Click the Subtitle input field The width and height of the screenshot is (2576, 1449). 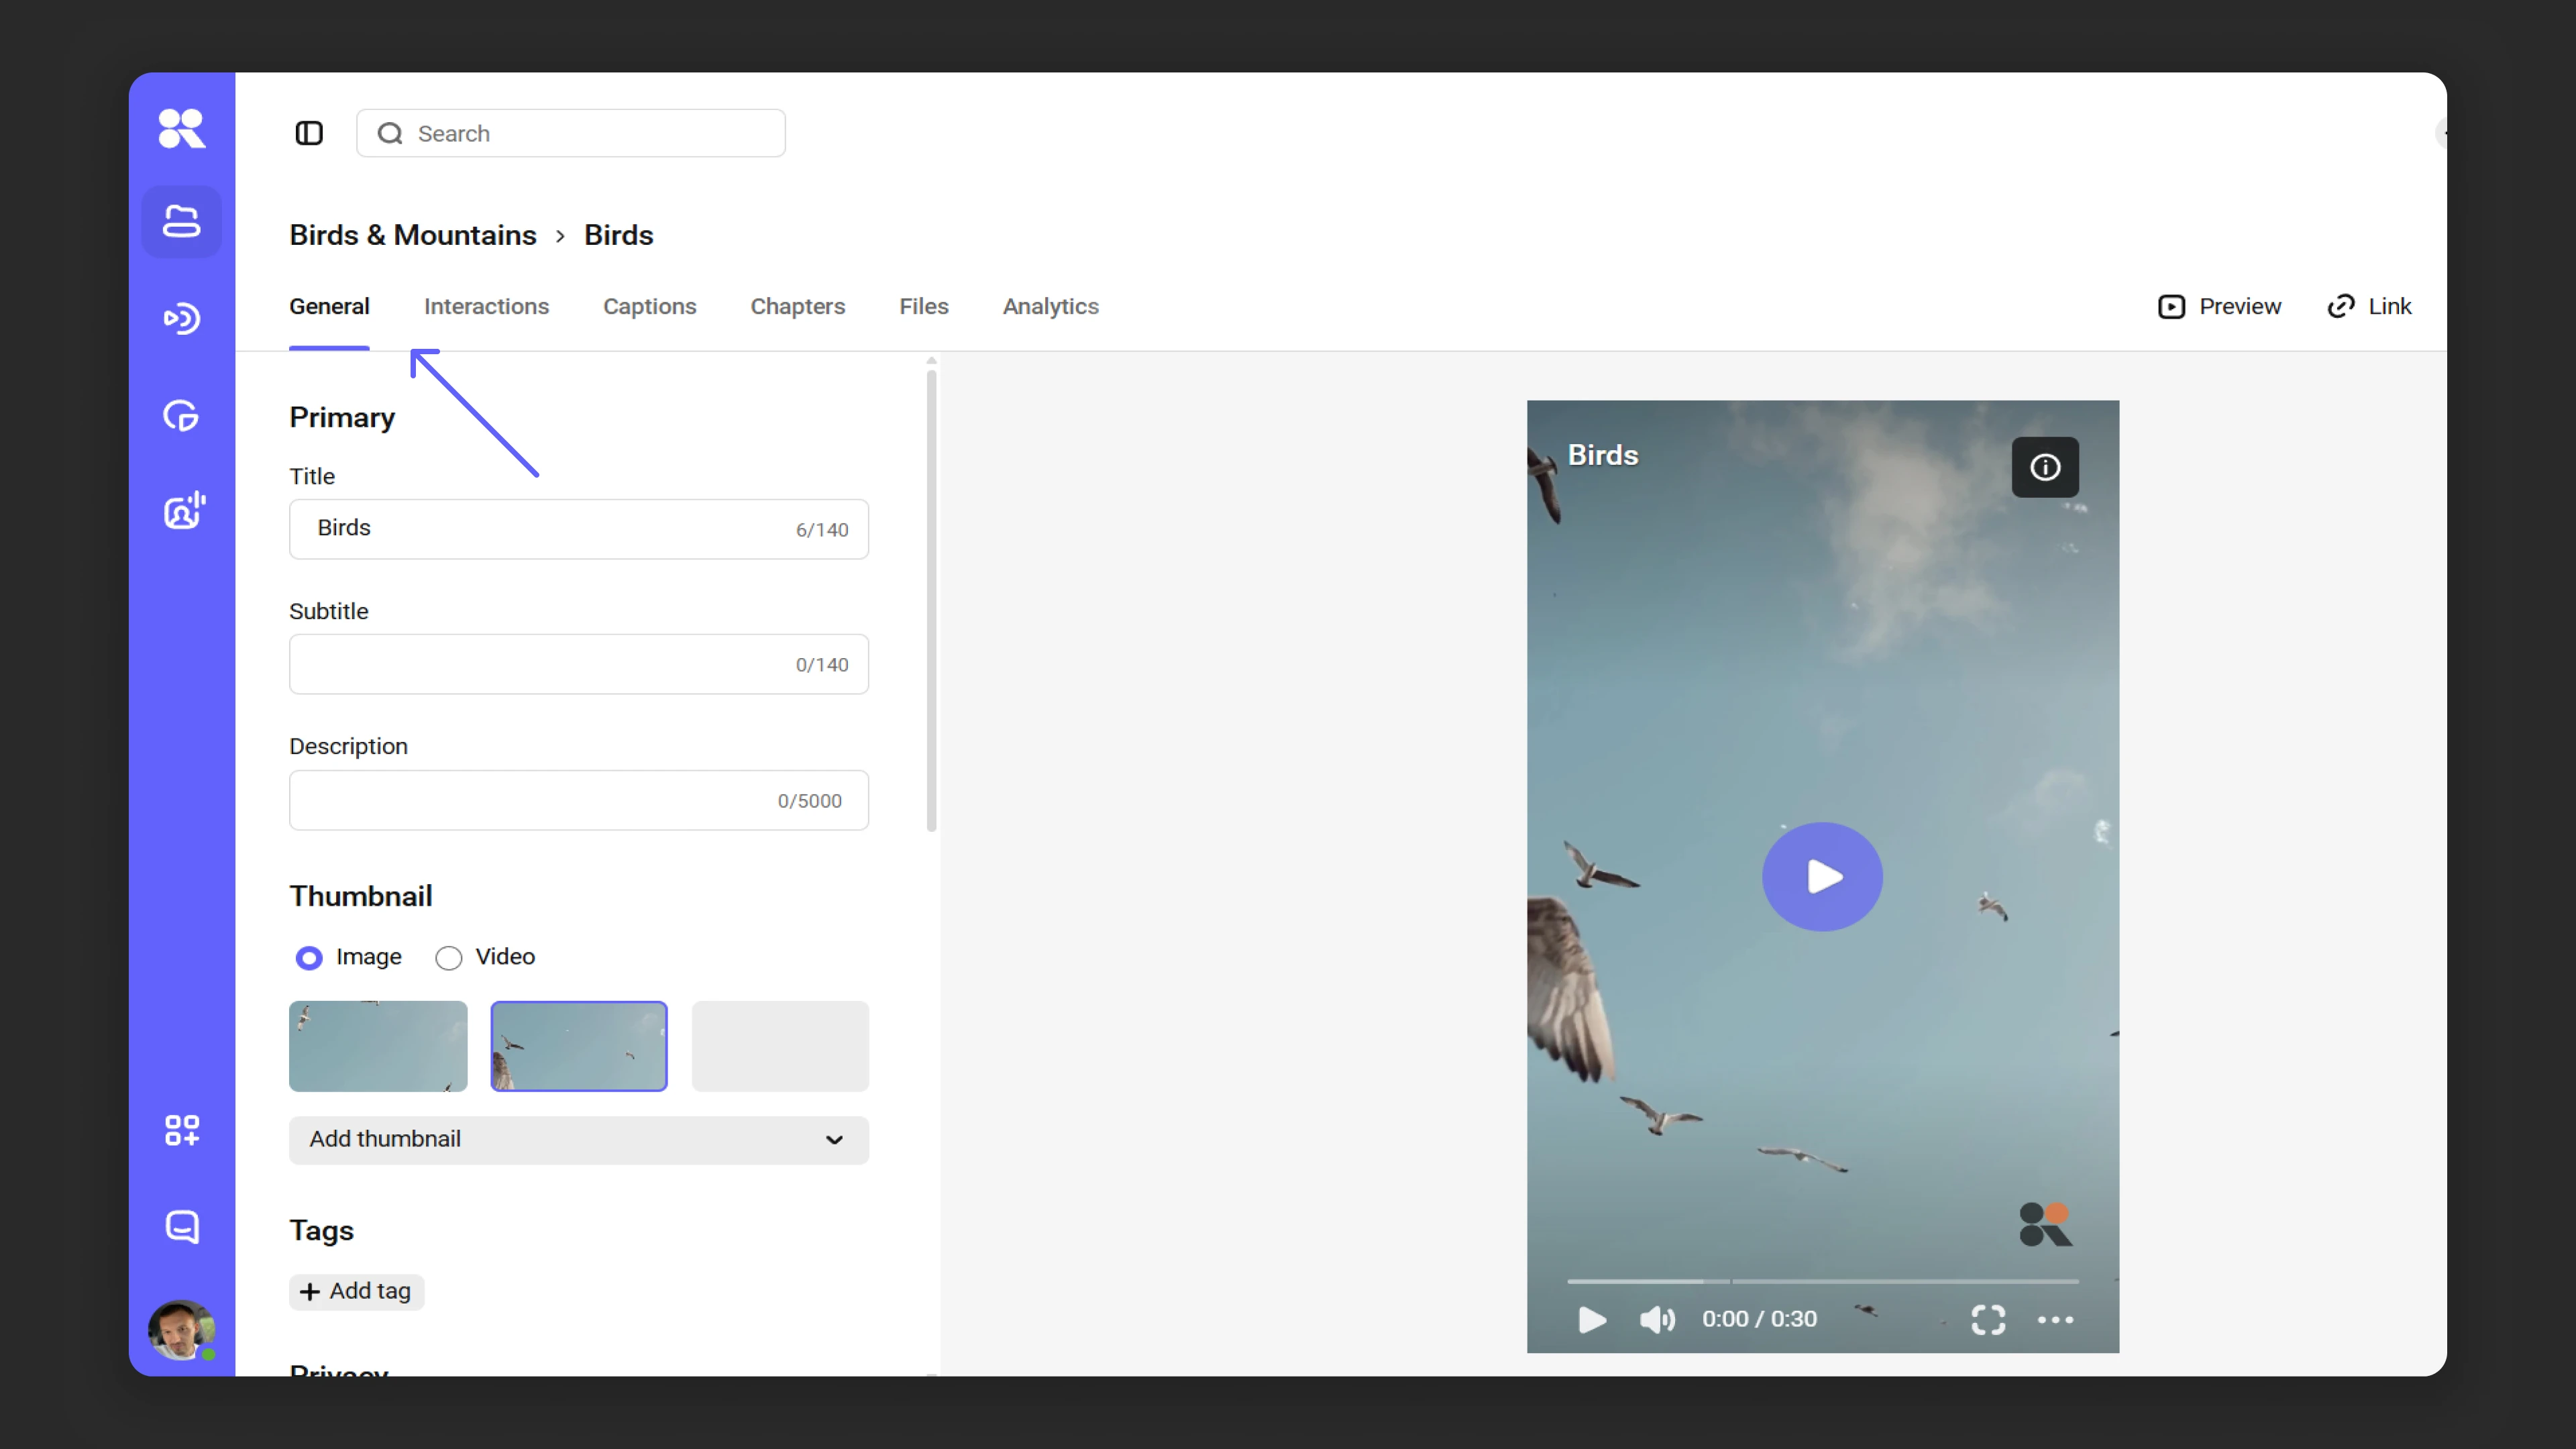(x=579, y=664)
